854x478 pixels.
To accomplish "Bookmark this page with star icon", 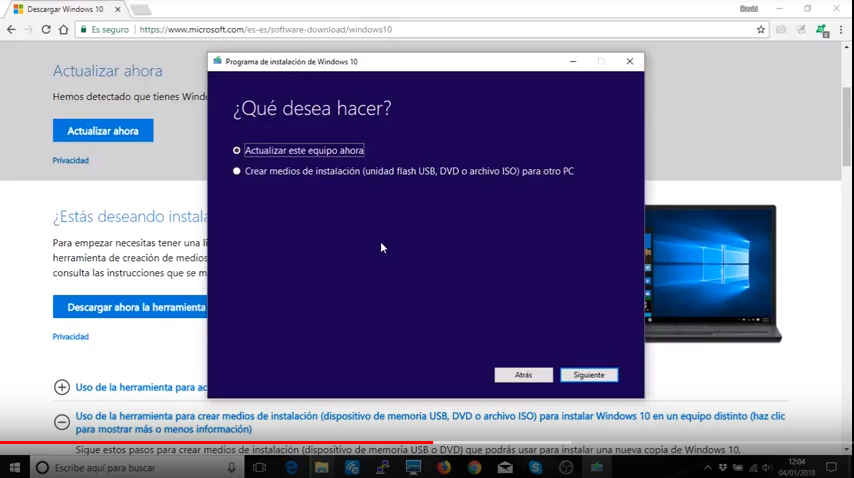I will point(761,30).
